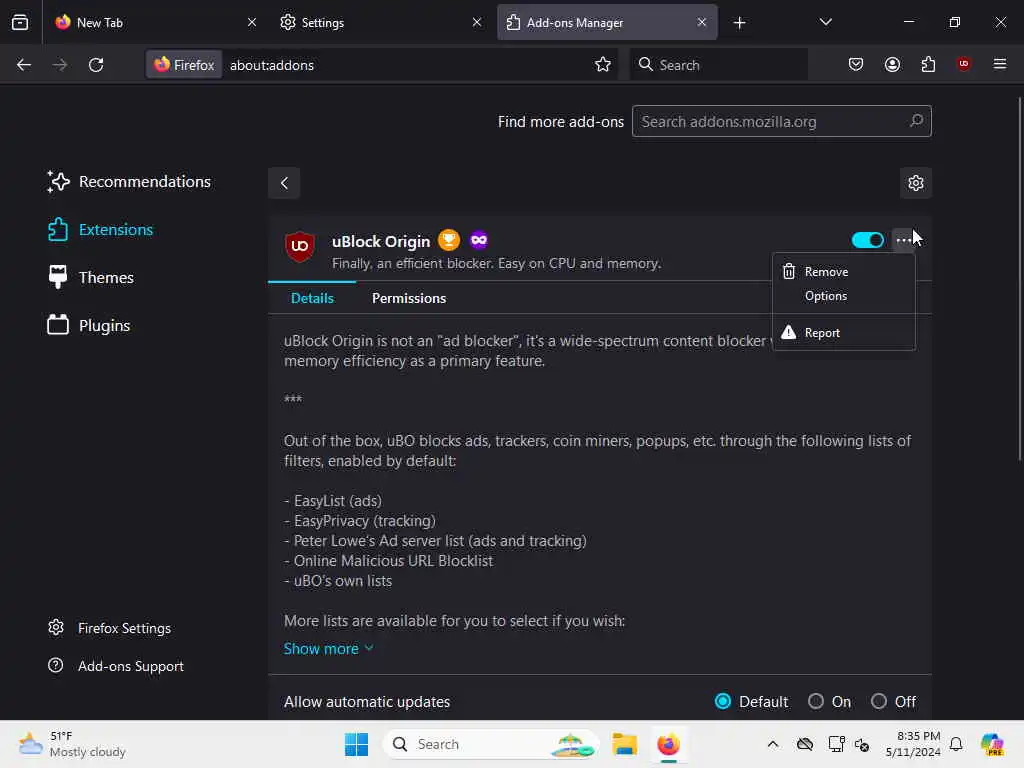Open the Save to Pocket icon
1024x768 pixels.
pyautogui.click(x=856, y=65)
